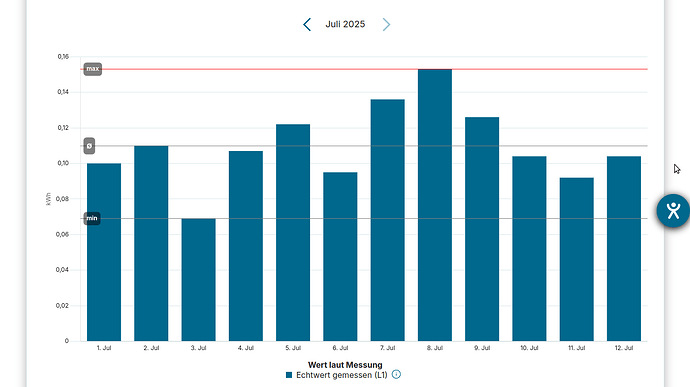Click the 0,06 y-axis value
690x387 pixels.
tap(63, 235)
